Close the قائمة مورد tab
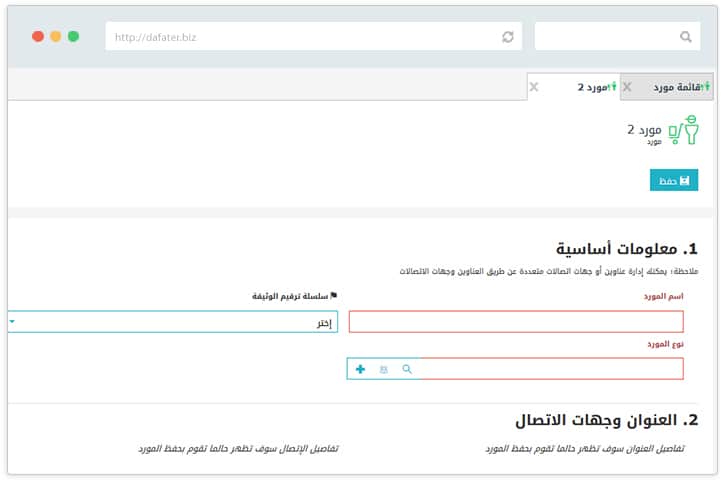The height and width of the screenshot is (485, 725). click(x=627, y=87)
